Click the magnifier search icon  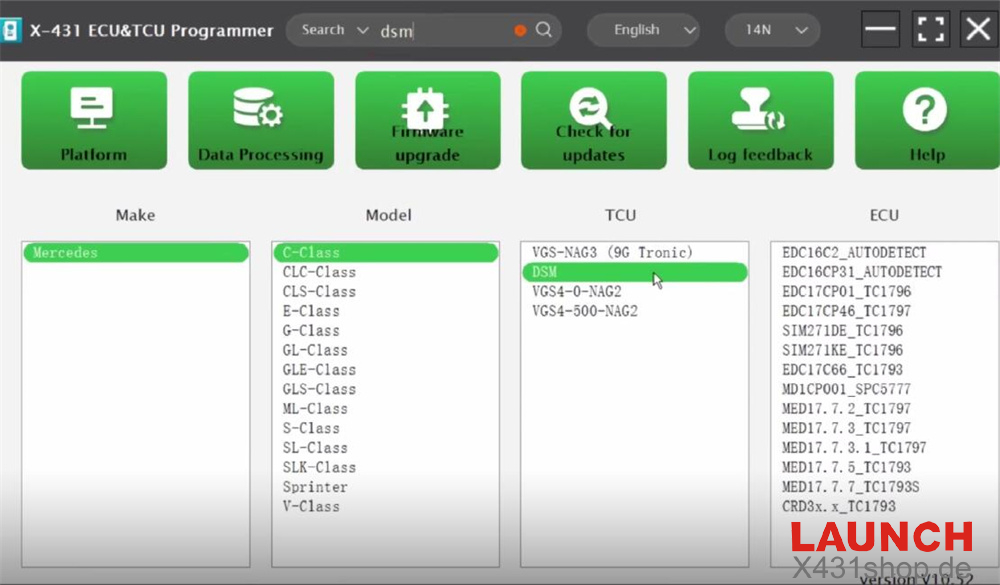544,30
